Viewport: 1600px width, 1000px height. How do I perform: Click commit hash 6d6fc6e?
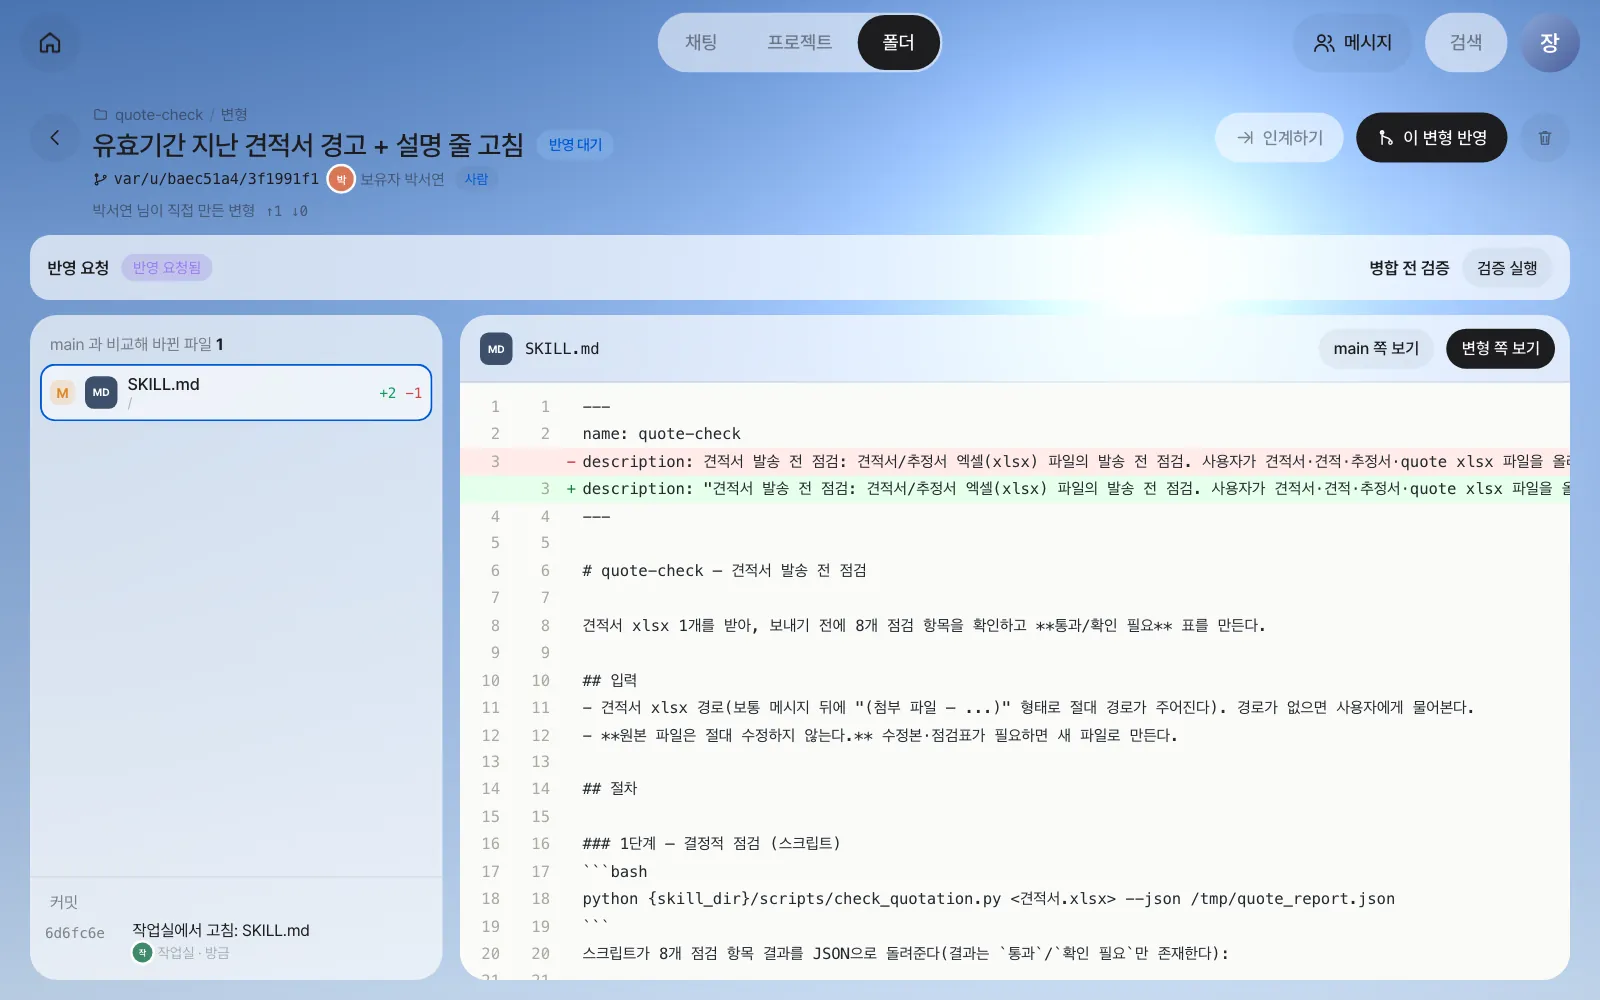click(75, 933)
